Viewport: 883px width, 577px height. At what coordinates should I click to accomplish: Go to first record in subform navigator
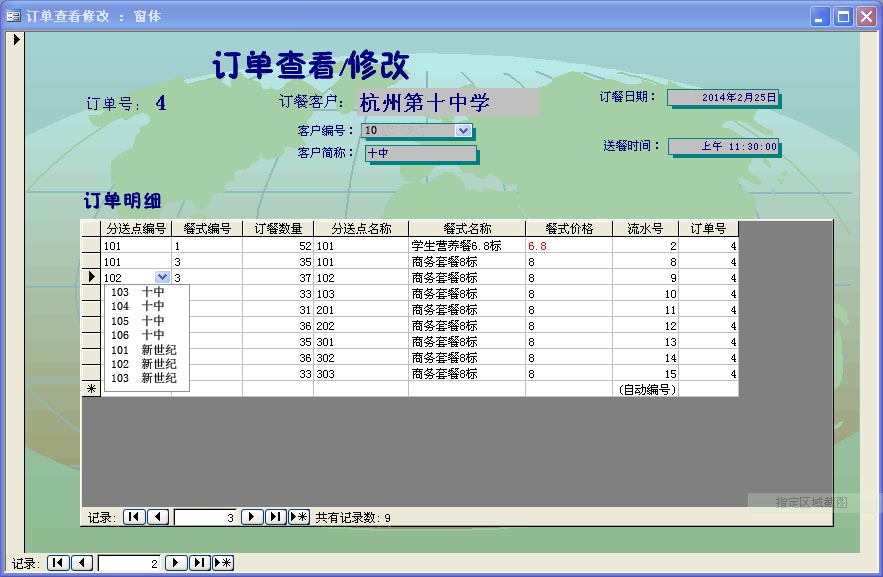(x=134, y=517)
